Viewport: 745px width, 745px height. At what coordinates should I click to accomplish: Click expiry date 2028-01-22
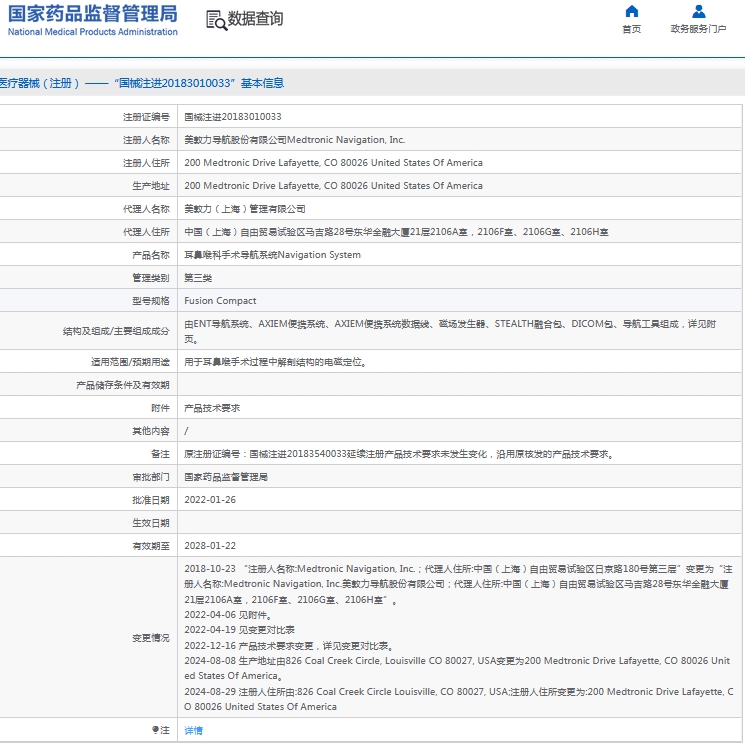coord(210,546)
